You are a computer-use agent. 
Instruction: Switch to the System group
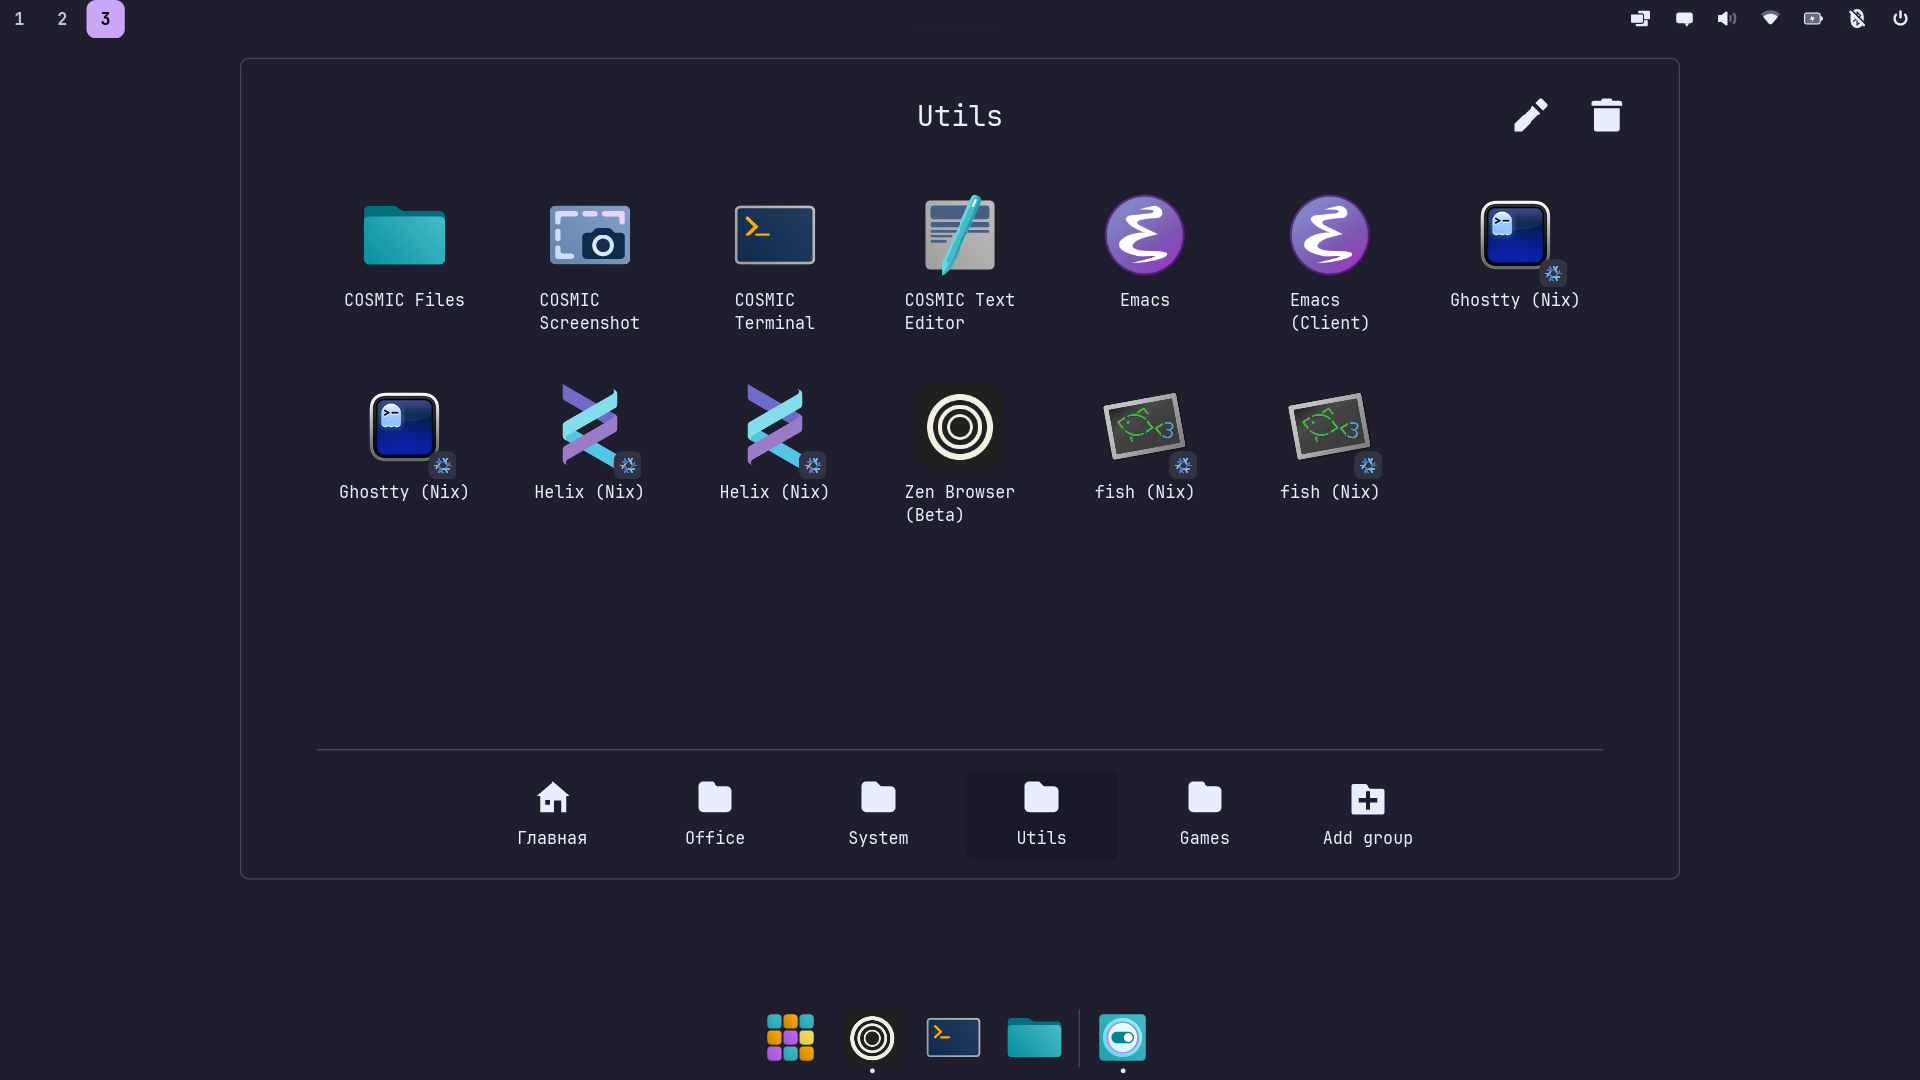878,814
